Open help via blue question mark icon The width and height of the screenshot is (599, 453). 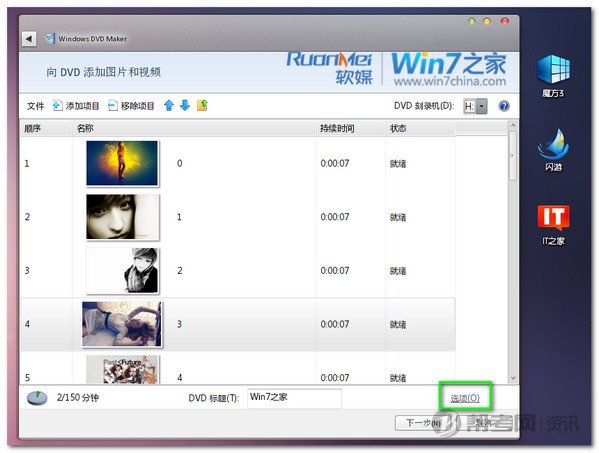[x=504, y=106]
